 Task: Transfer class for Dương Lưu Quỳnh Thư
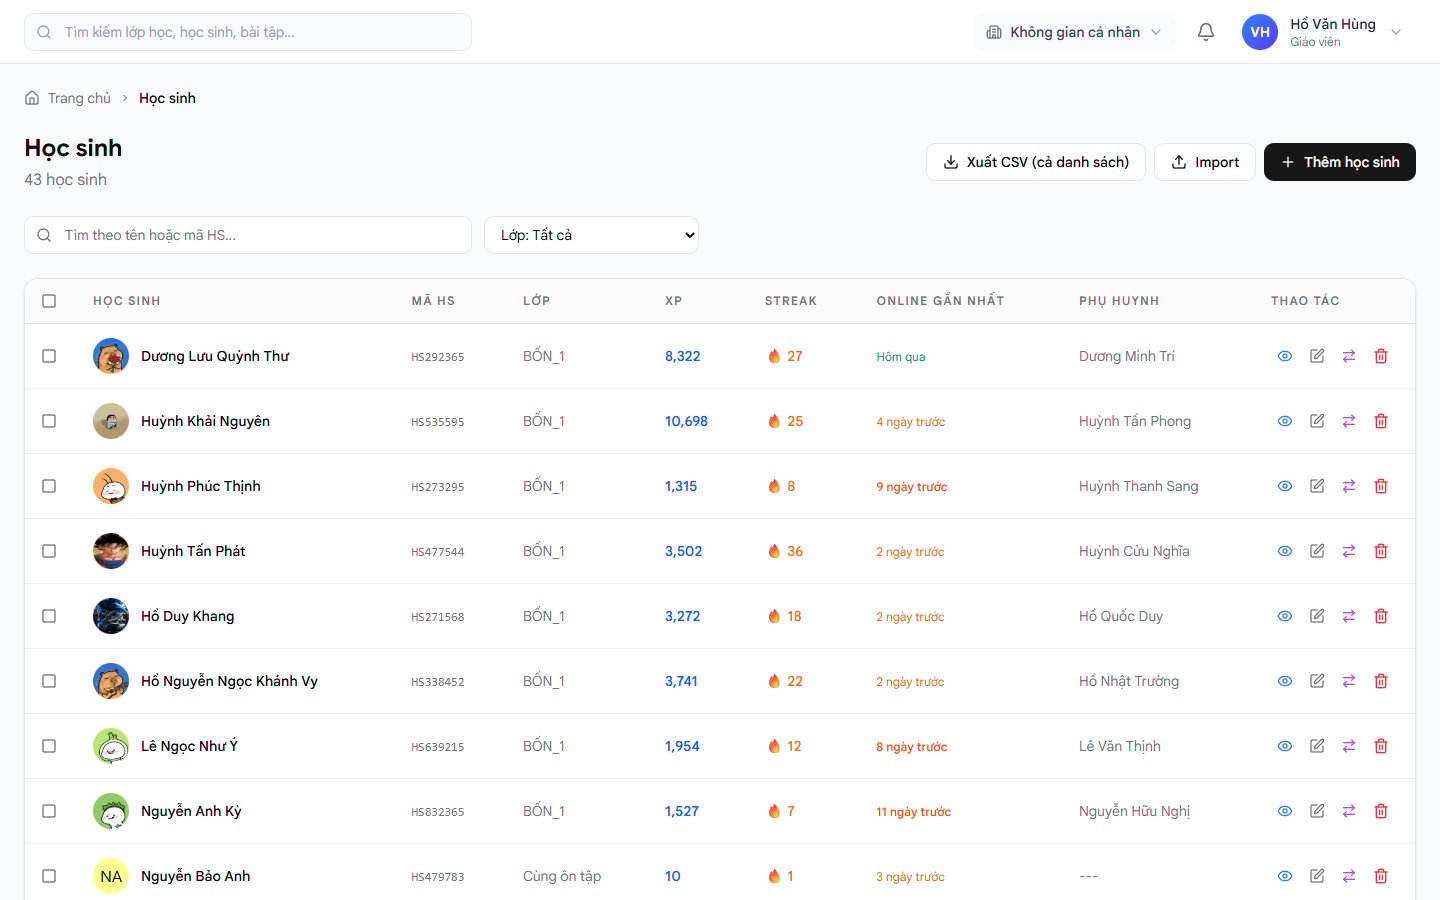click(1349, 356)
